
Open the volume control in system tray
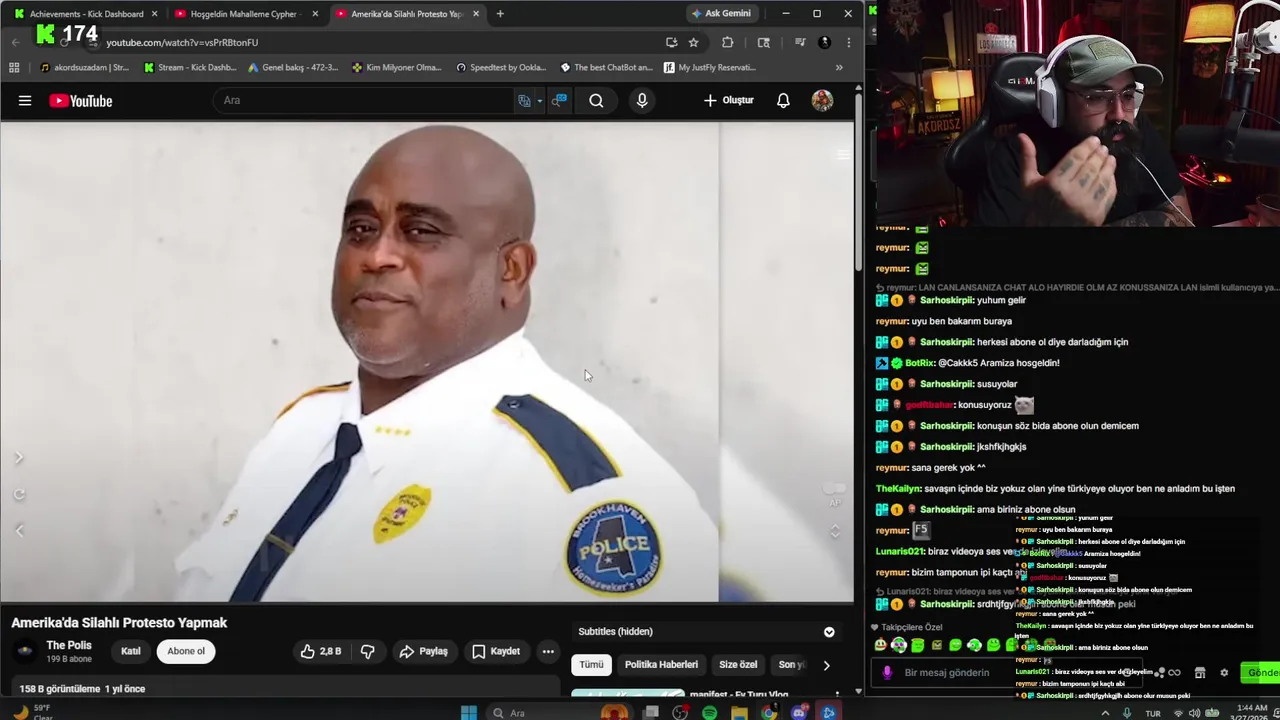1195,714
